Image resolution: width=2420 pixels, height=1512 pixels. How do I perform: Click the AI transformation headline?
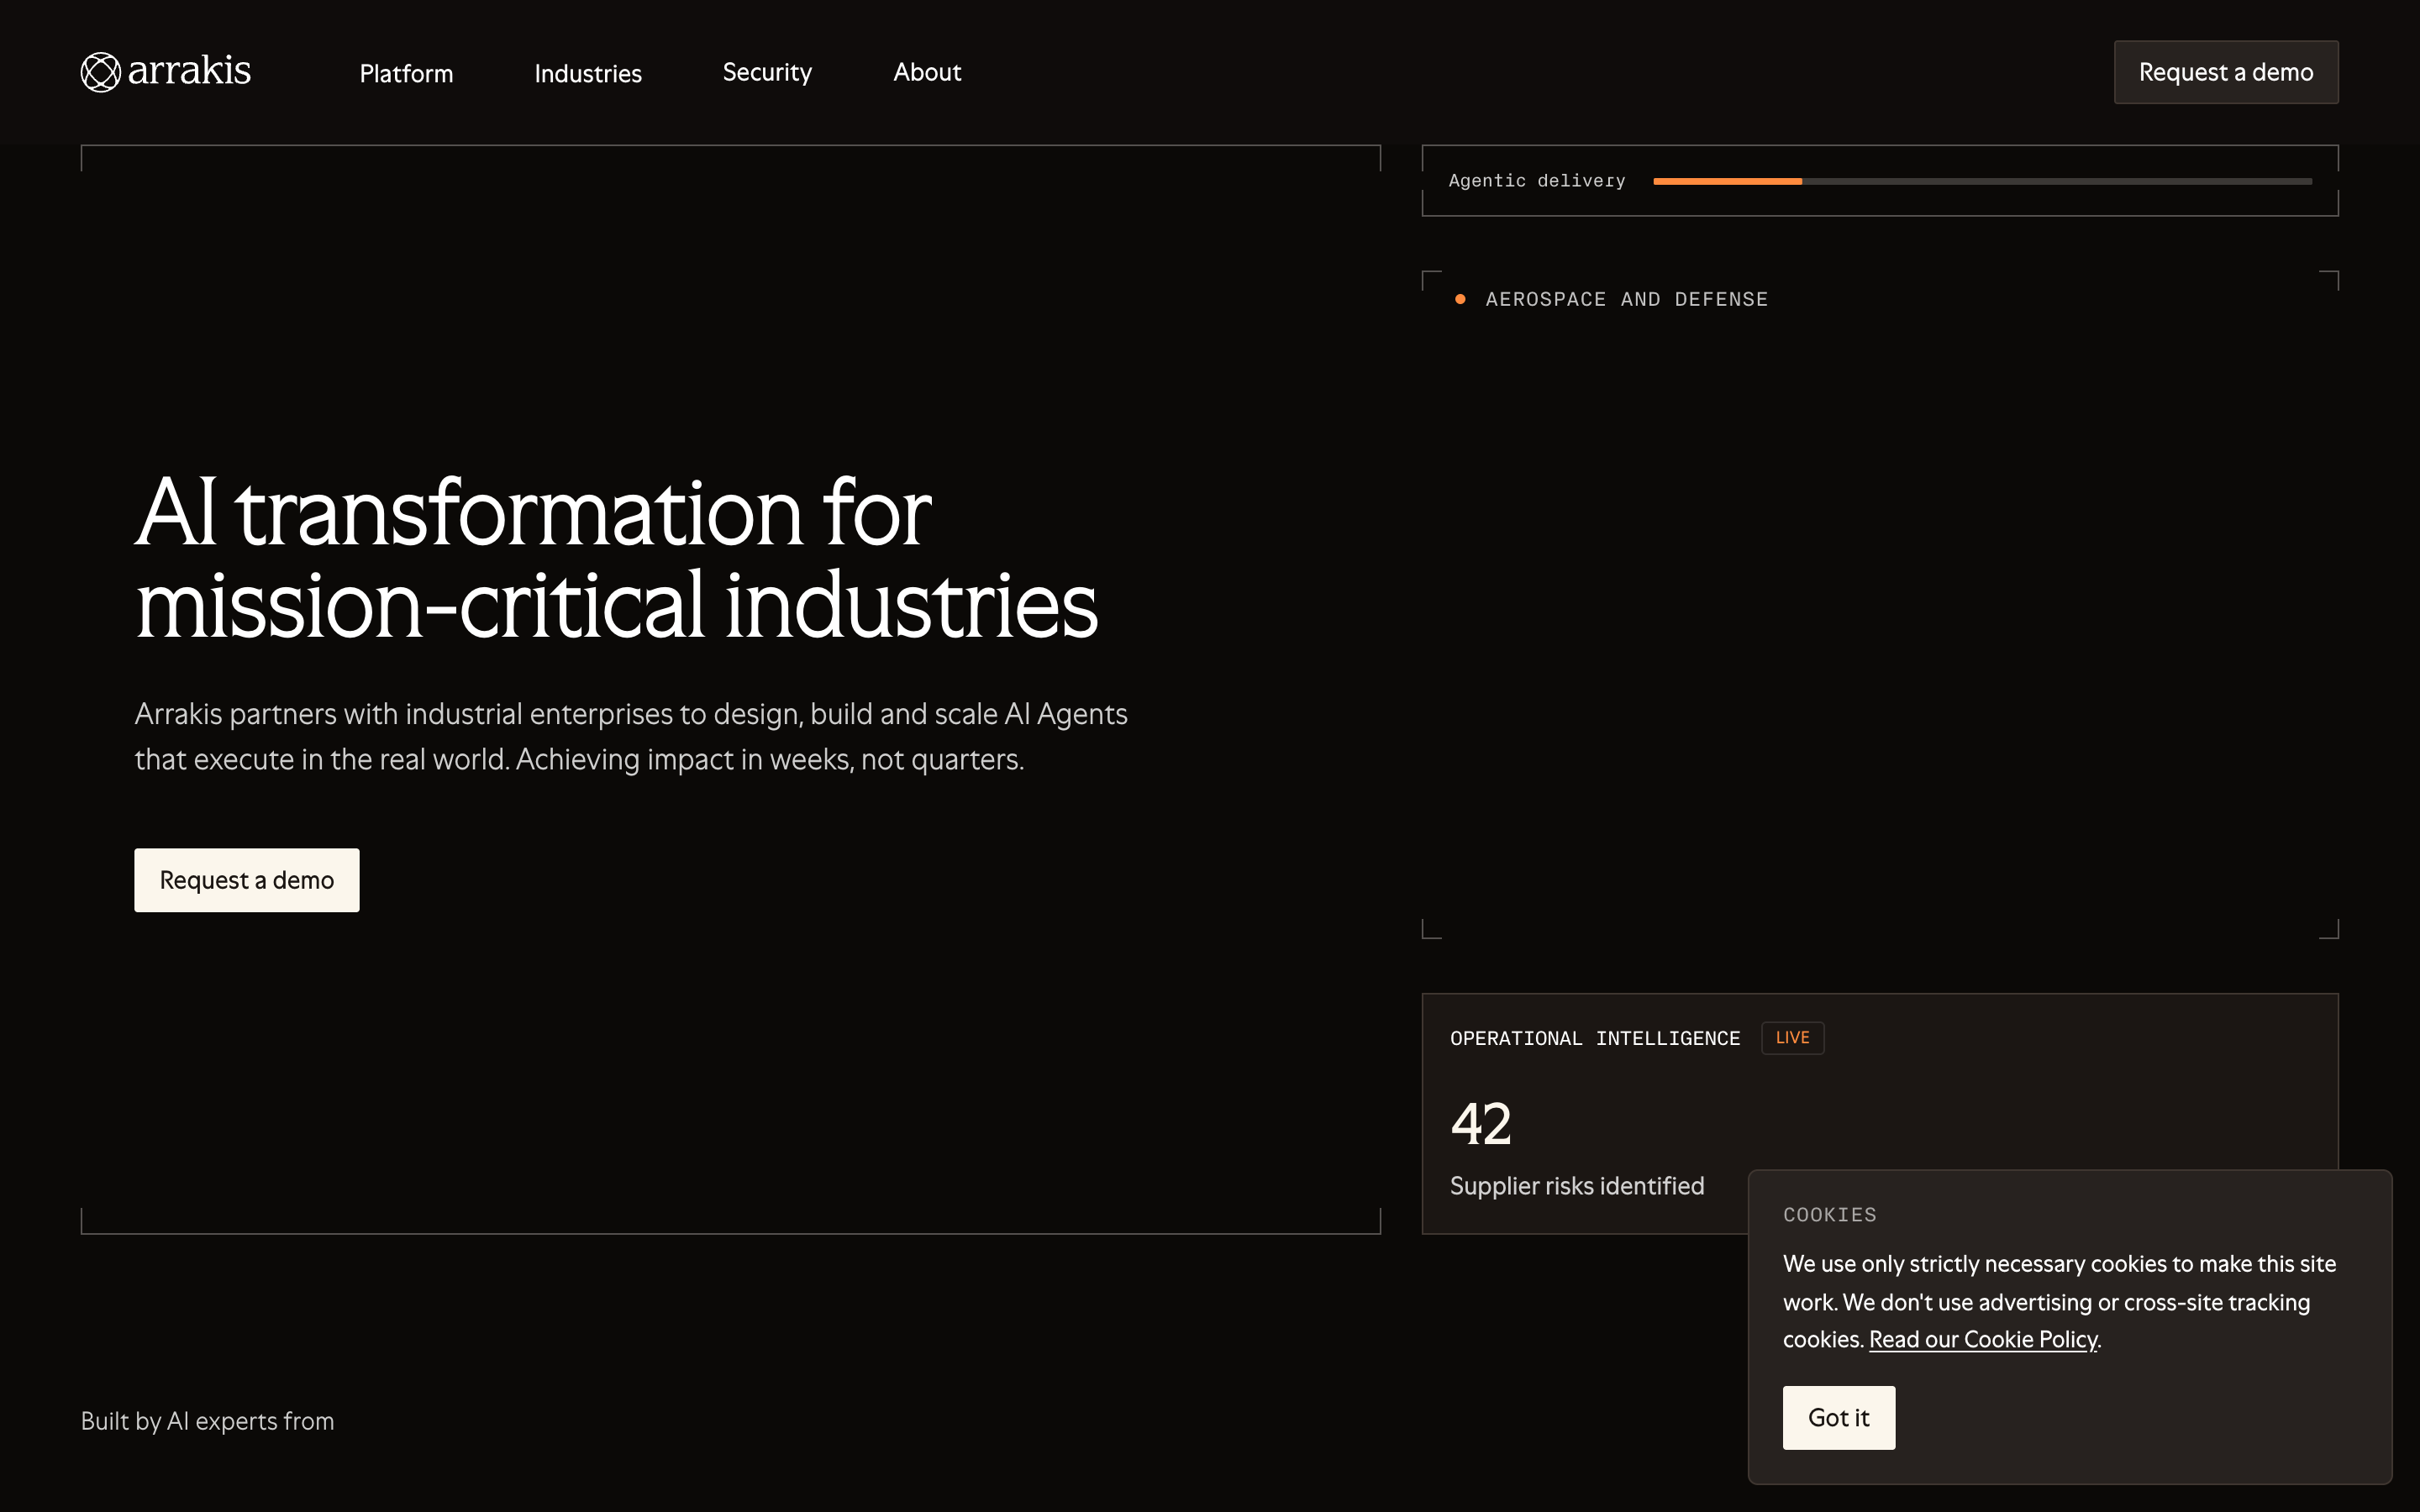tap(616, 557)
